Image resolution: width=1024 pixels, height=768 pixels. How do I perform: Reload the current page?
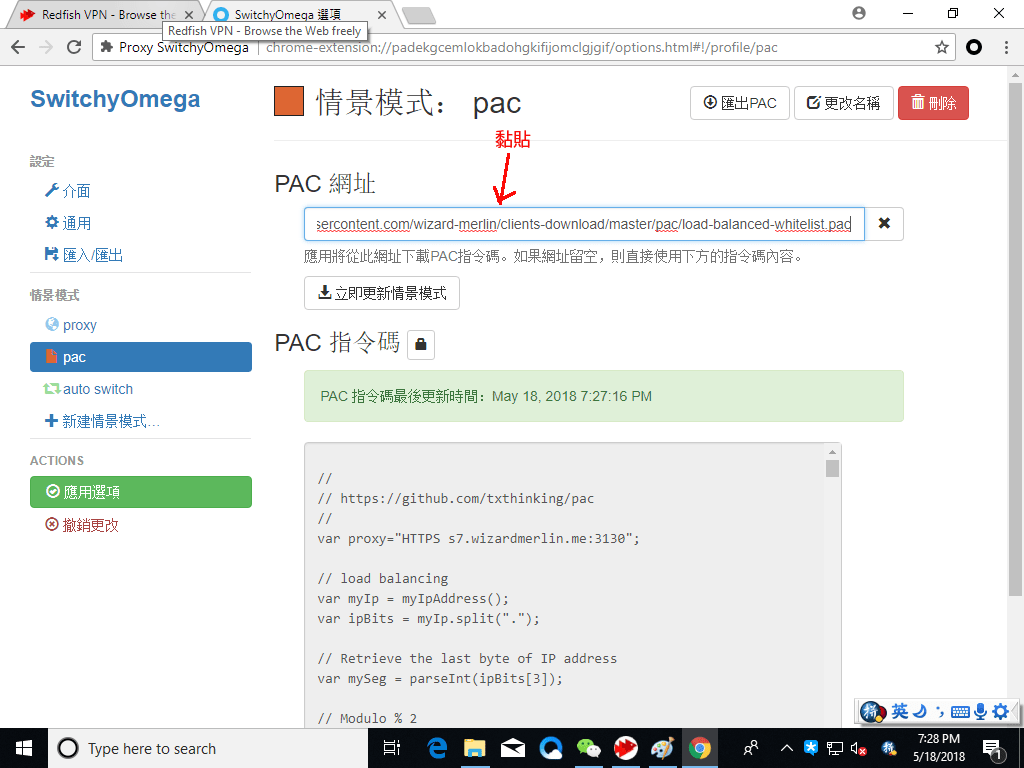74,47
